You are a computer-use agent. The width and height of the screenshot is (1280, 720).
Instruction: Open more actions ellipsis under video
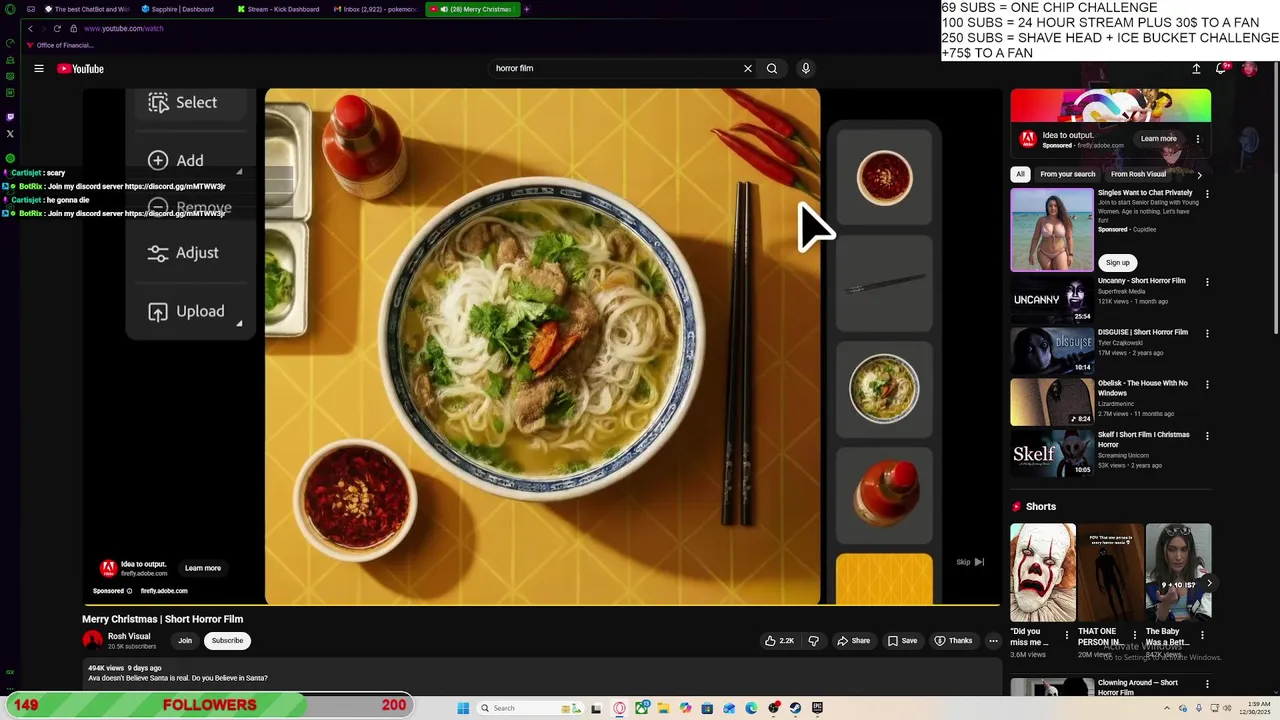click(x=993, y=641)
